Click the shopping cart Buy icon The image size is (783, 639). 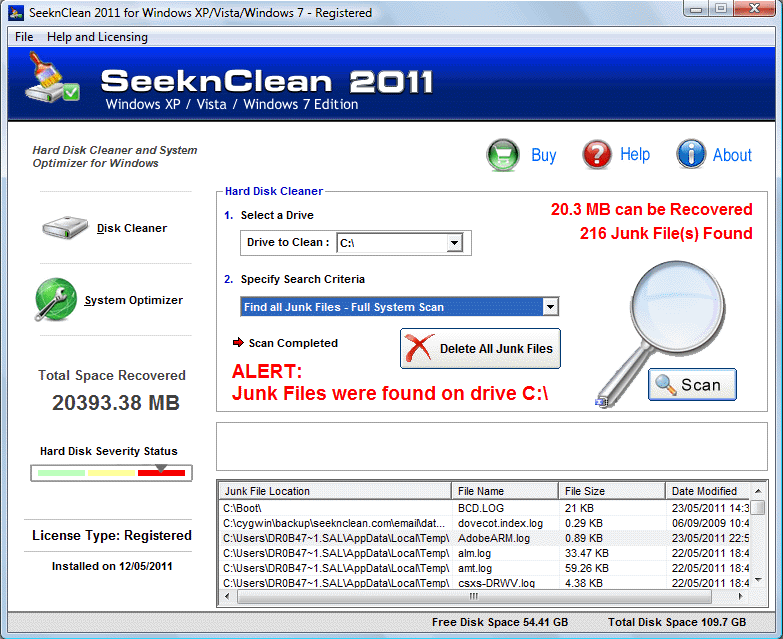(x=503, y=155)
